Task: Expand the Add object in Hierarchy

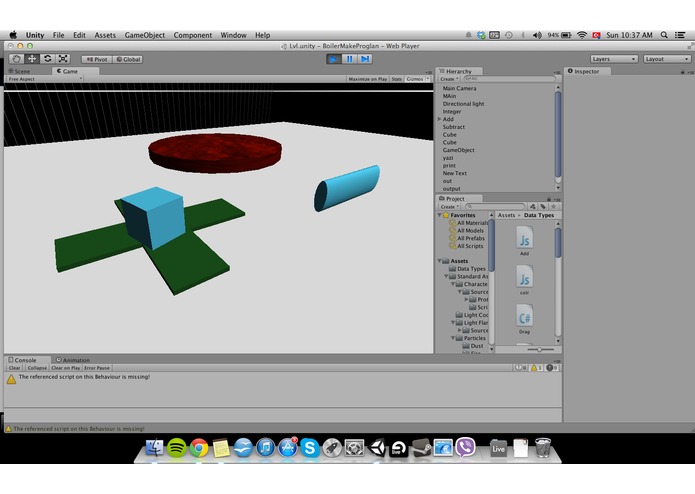Action: pos(439,119)
